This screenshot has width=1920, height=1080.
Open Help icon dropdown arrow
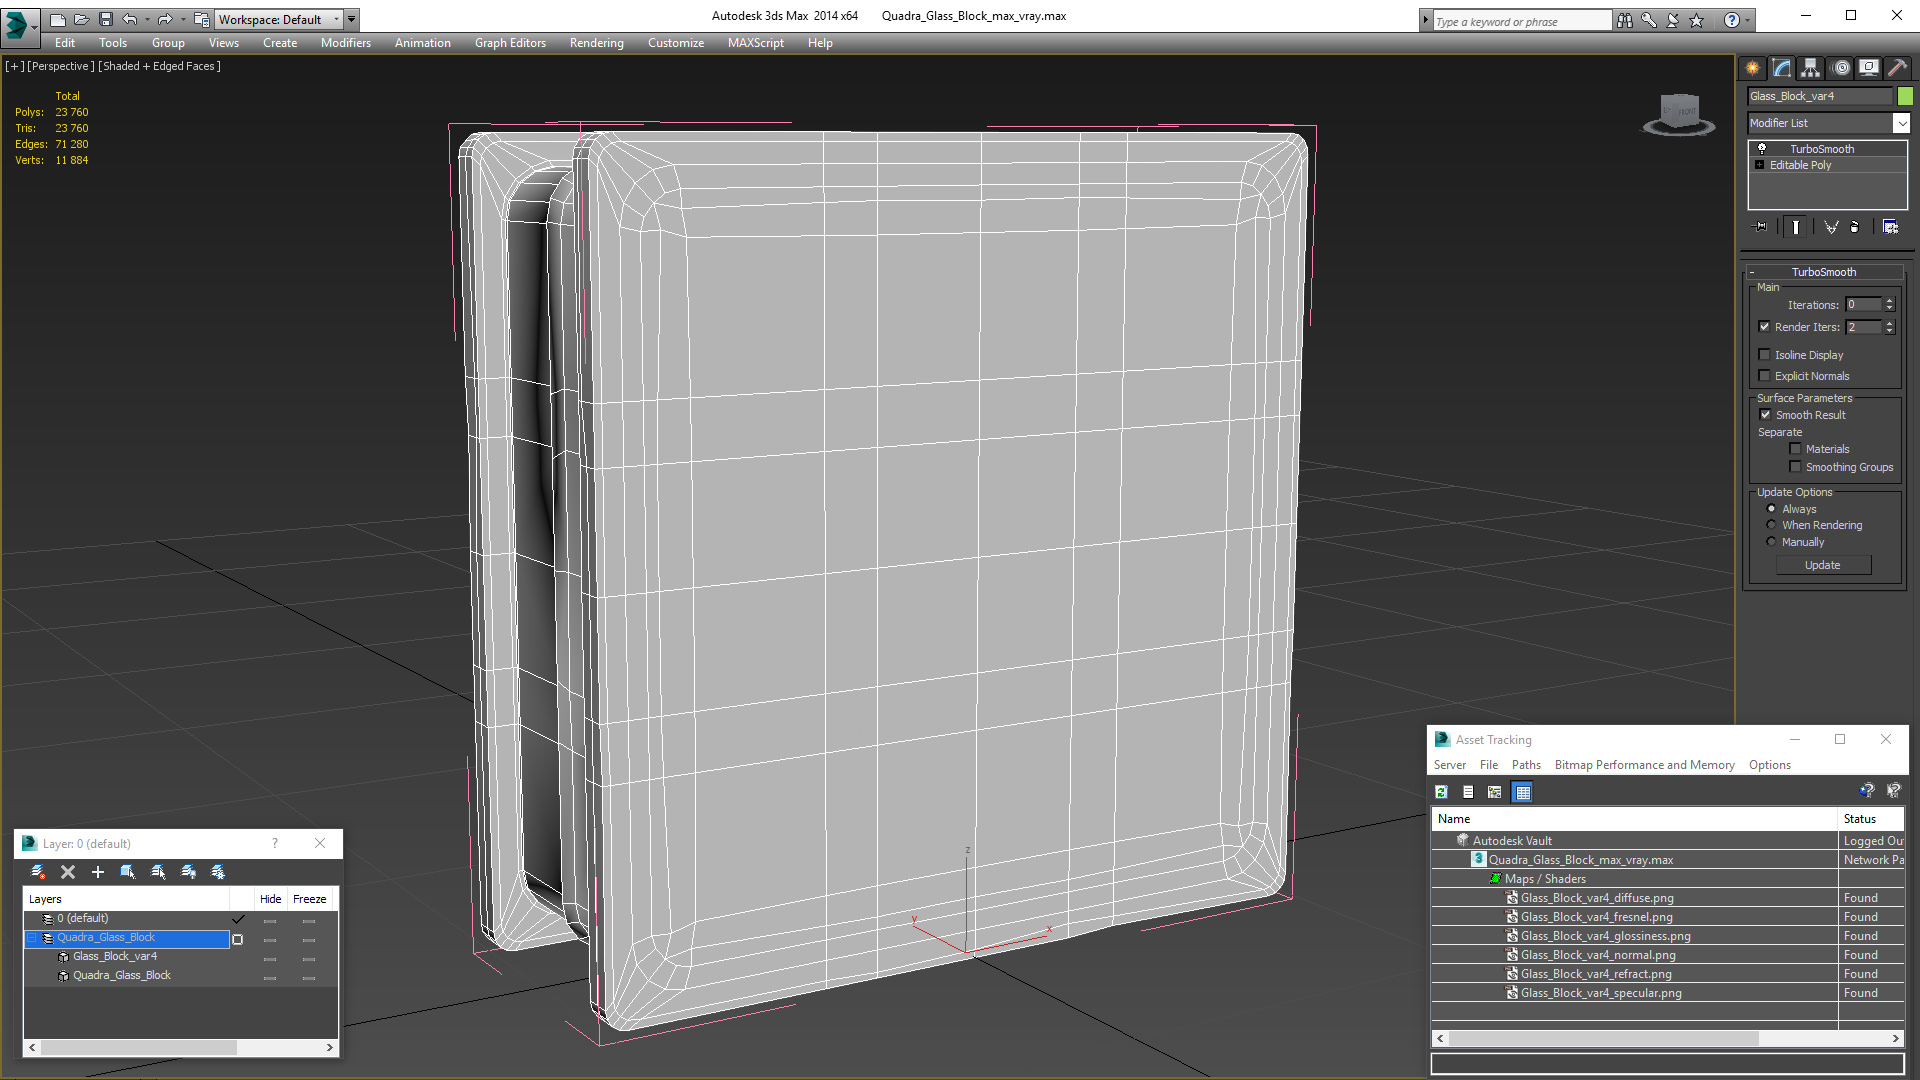coord(1748,20)
